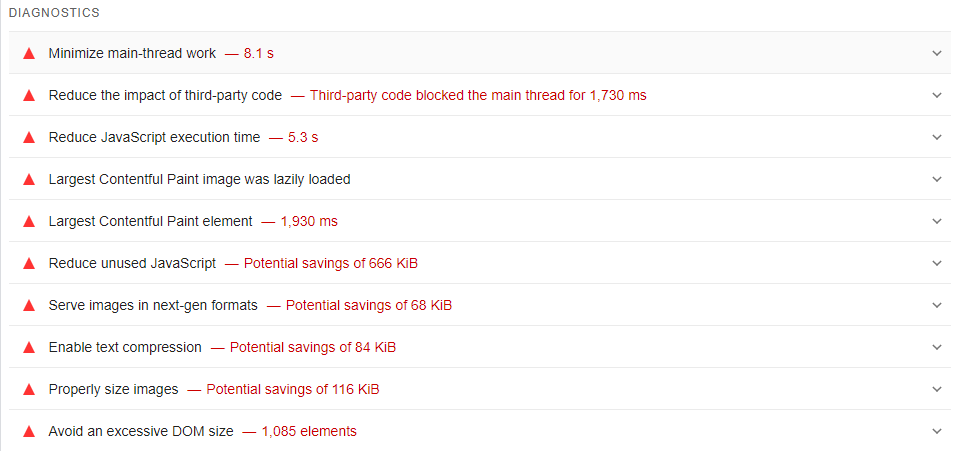Click the Properly size images audit title
Viewport: 958px width, 451px height.
[113, 389]
